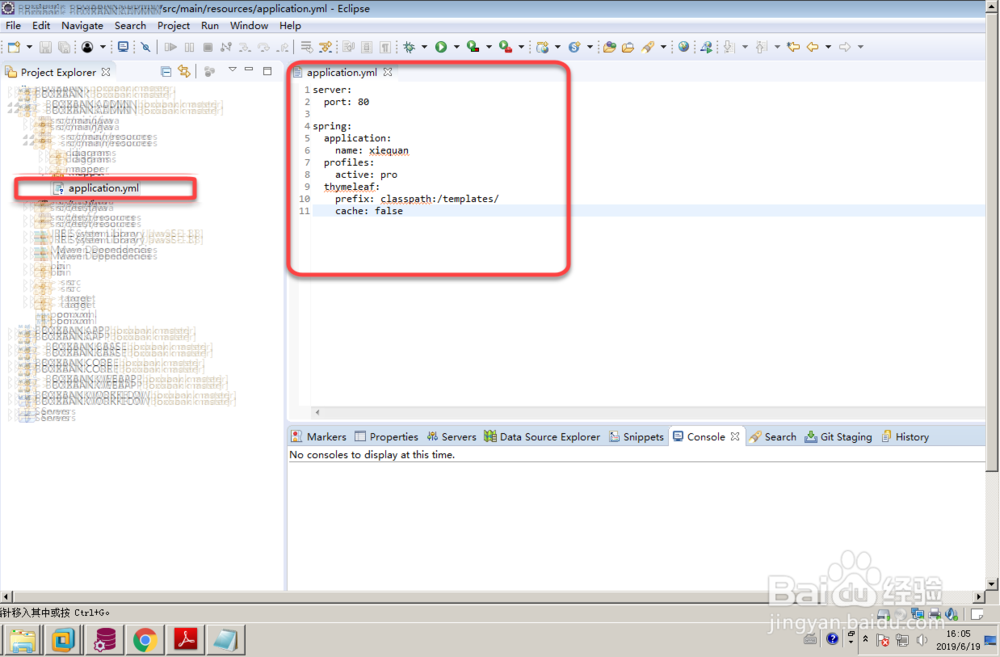Open the Navigate menu

pyautogui.click(x=82, y=25)
